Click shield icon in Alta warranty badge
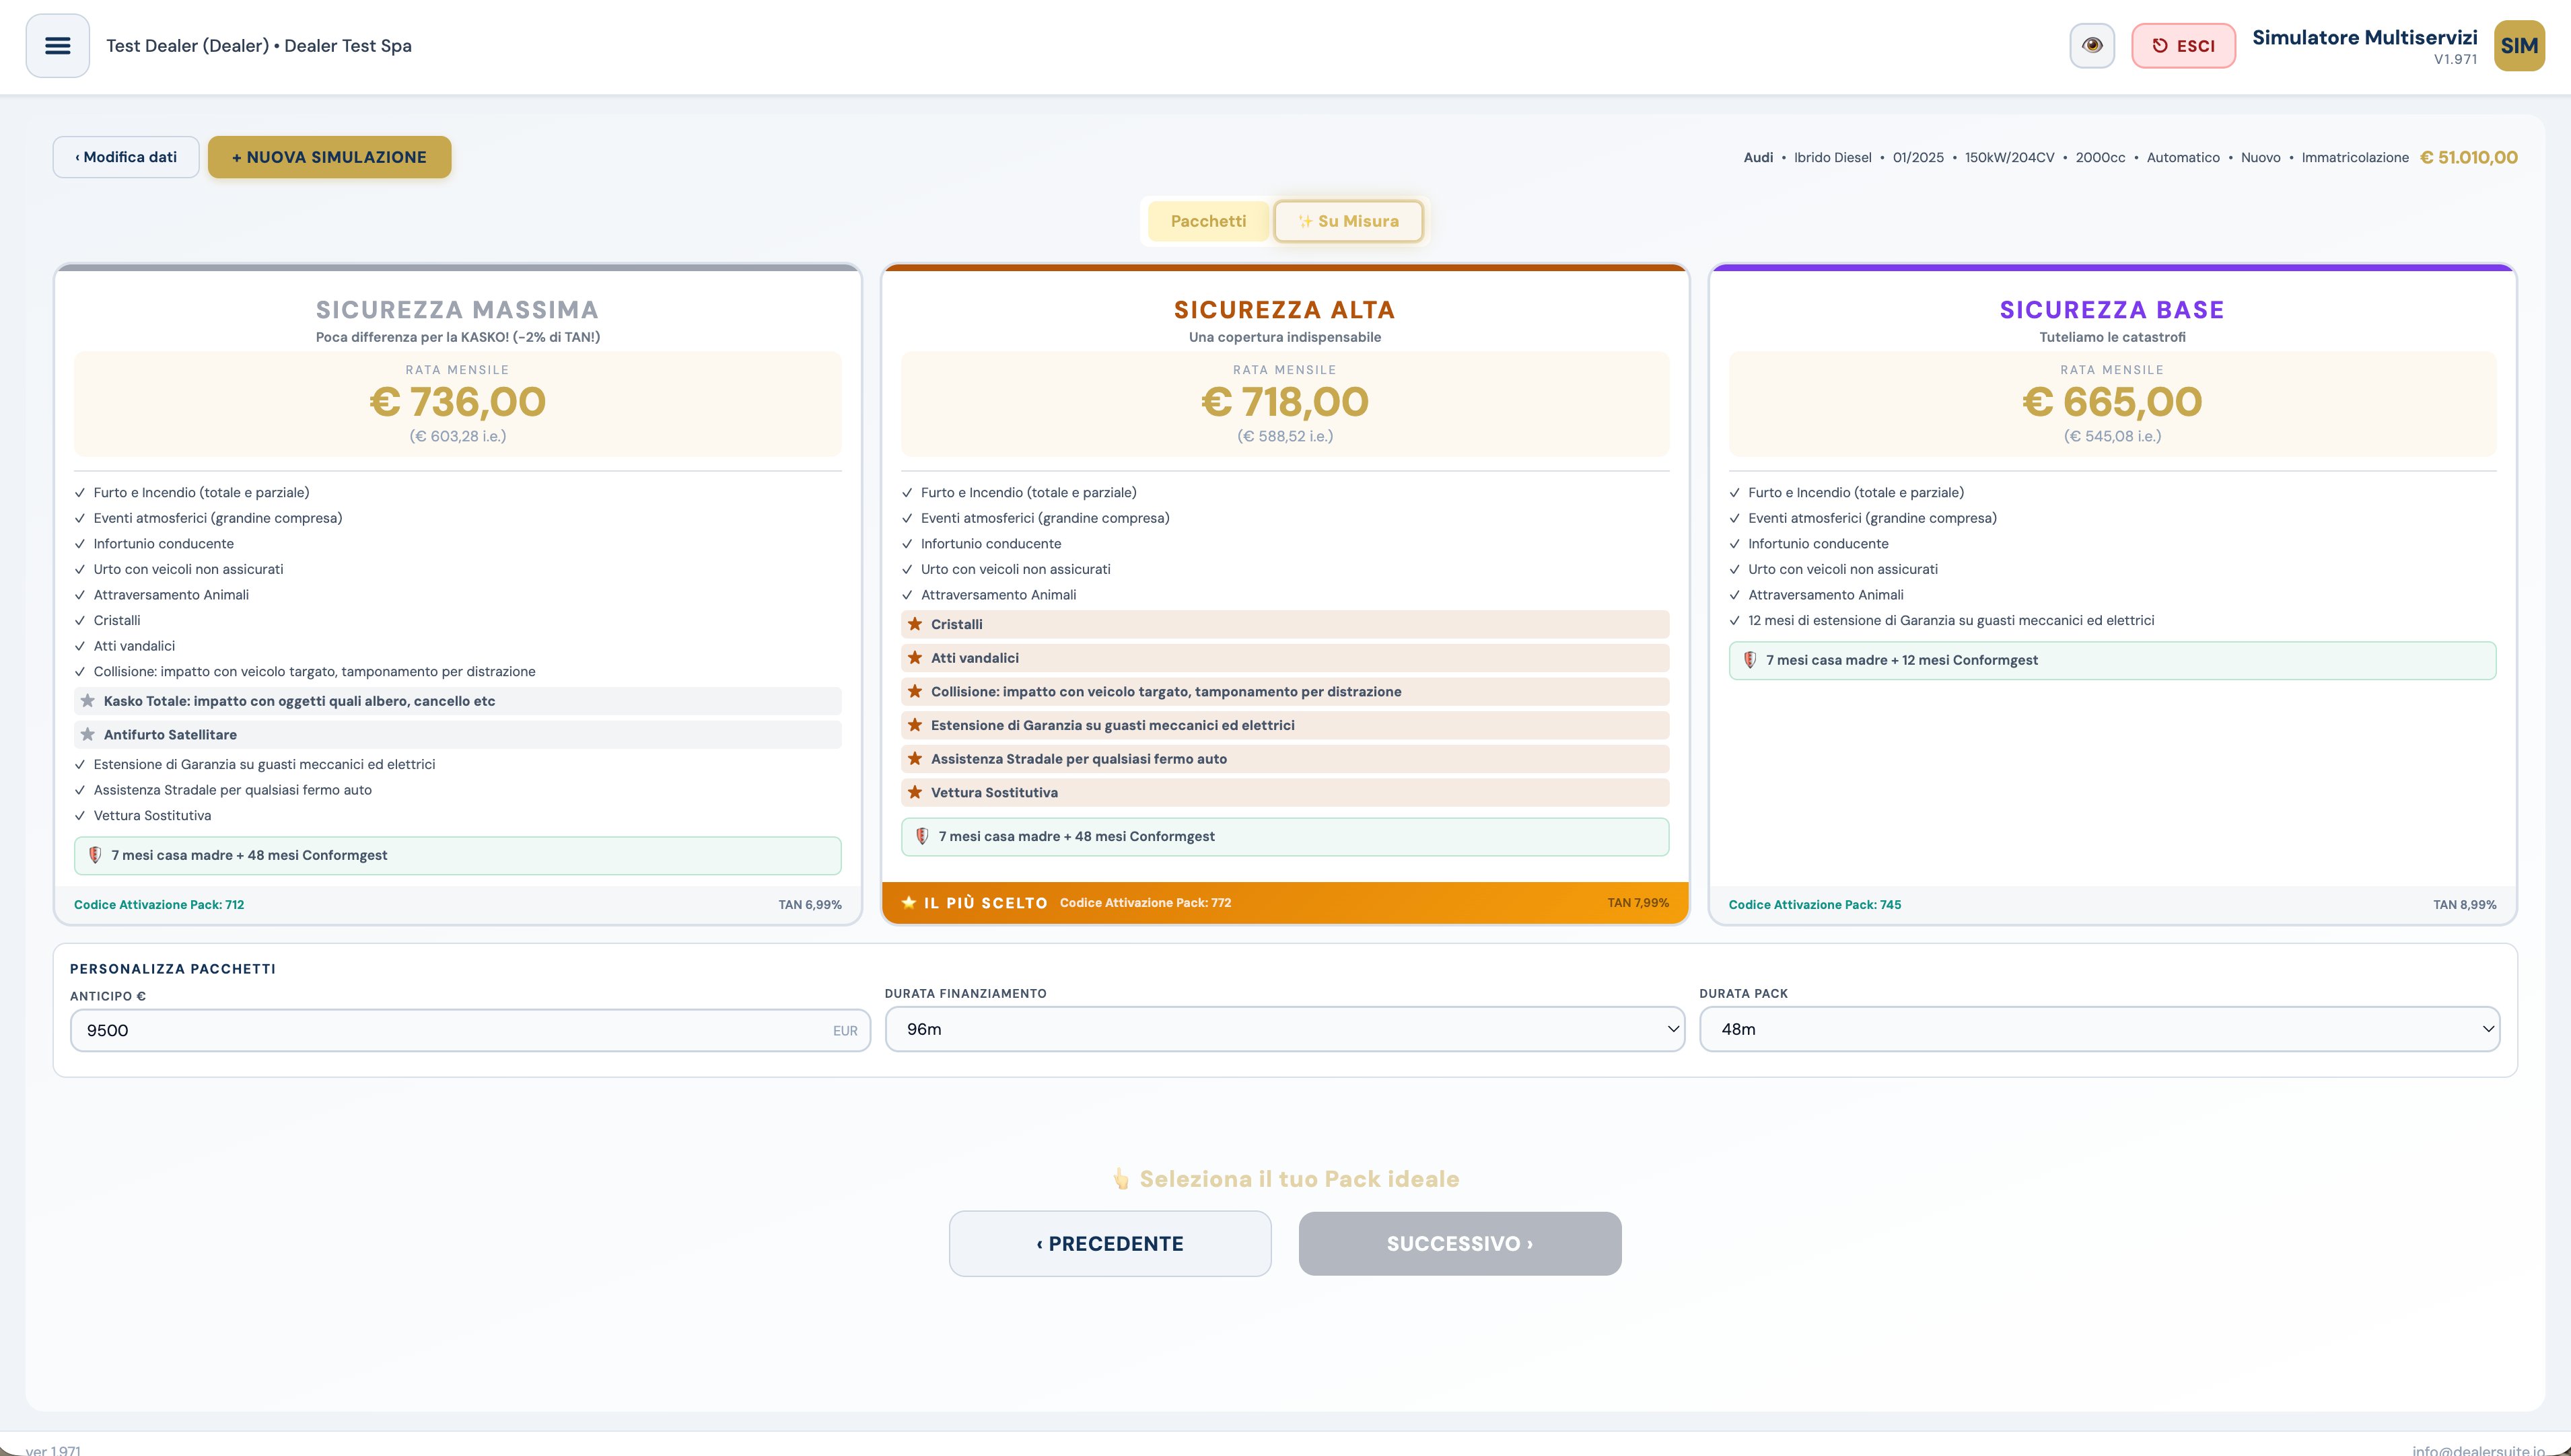Viewport: 2571px width, 1456px height. pyautogui.click(x=922, y=836)
